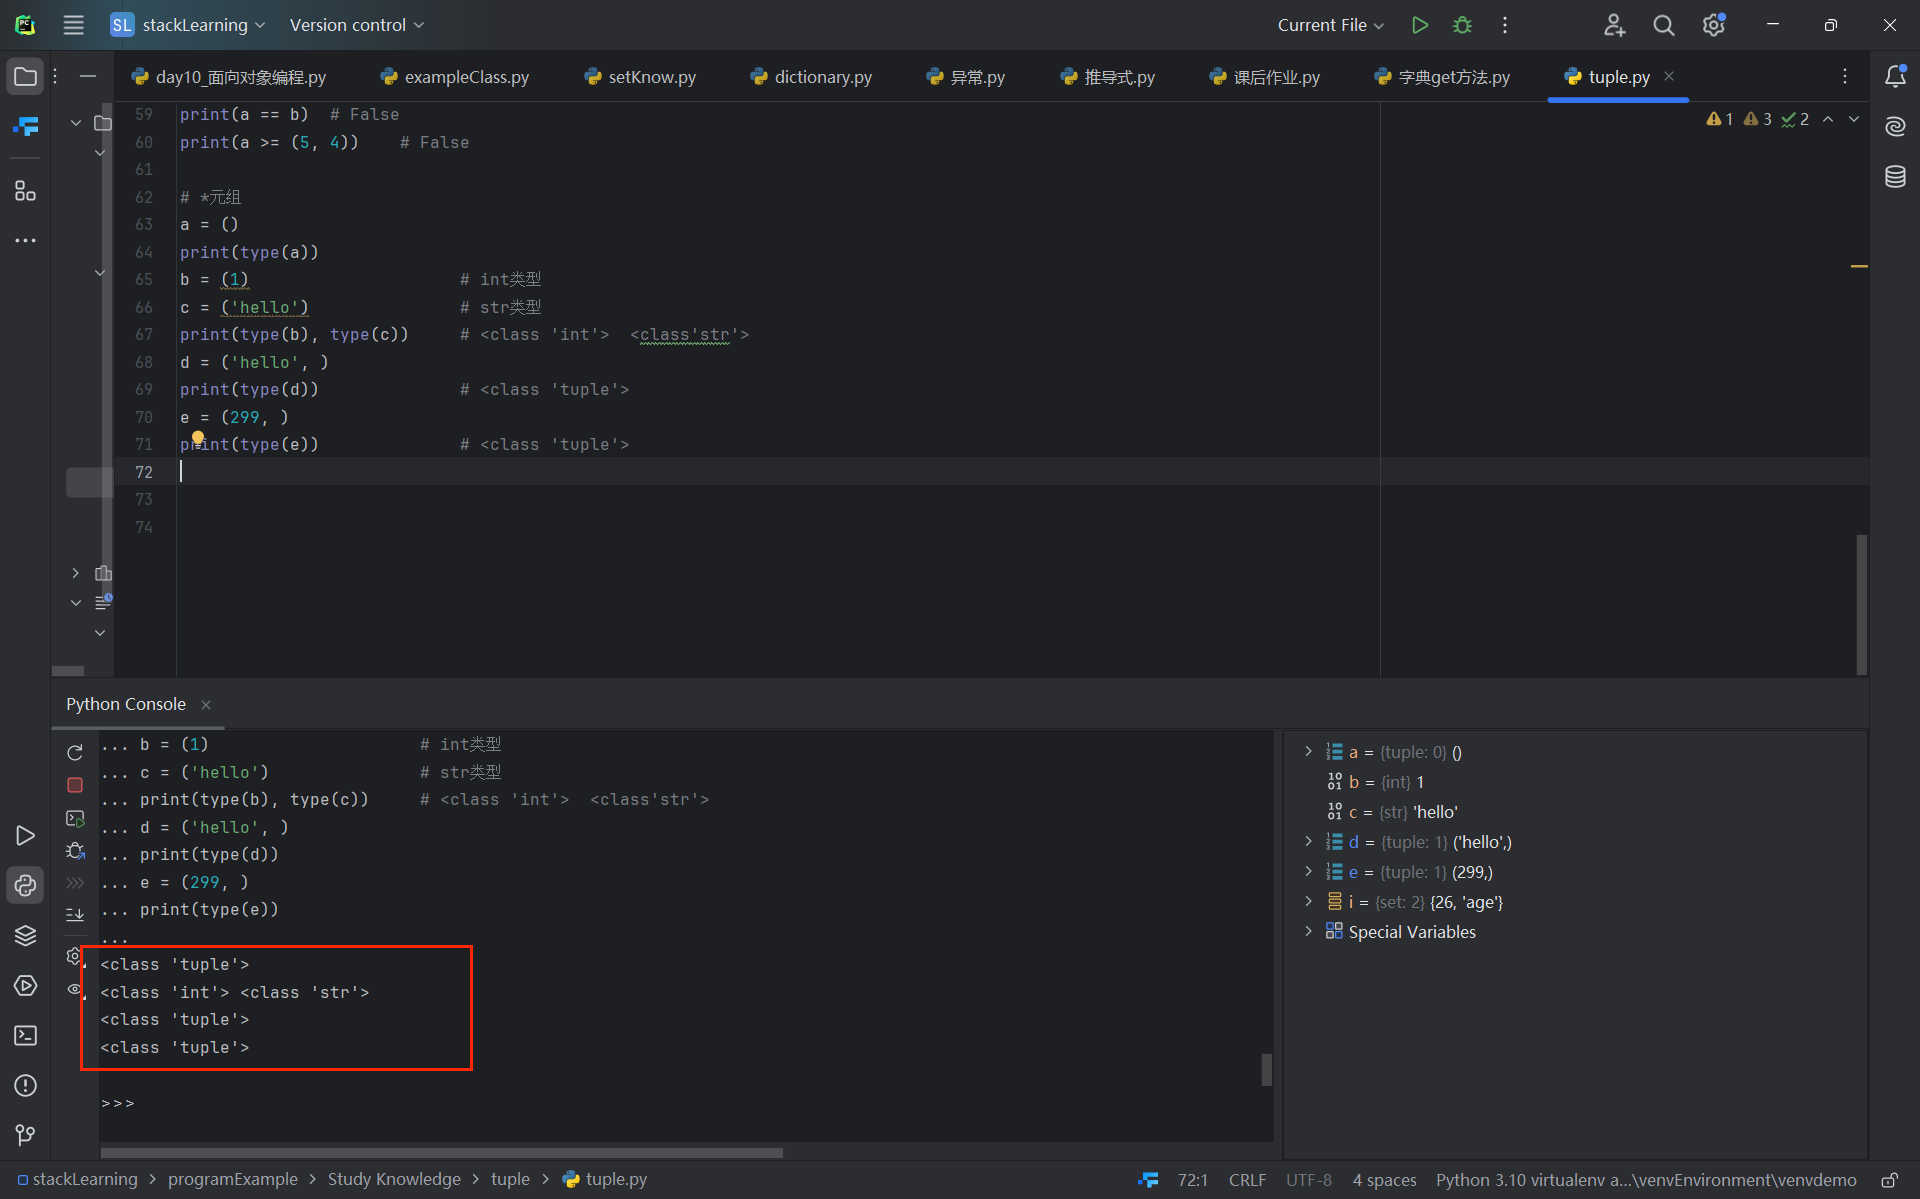Switch to the dictionary.py tab
Screen dimensions: 1920x1199
coord(822,77)
